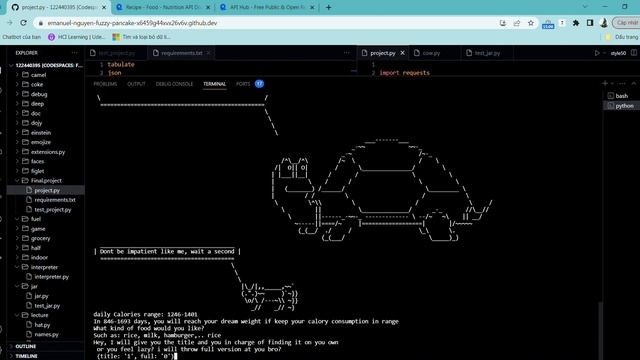The image size is (640, 360).
Task: Open the browser side panel icon
Action: [590, 23]
